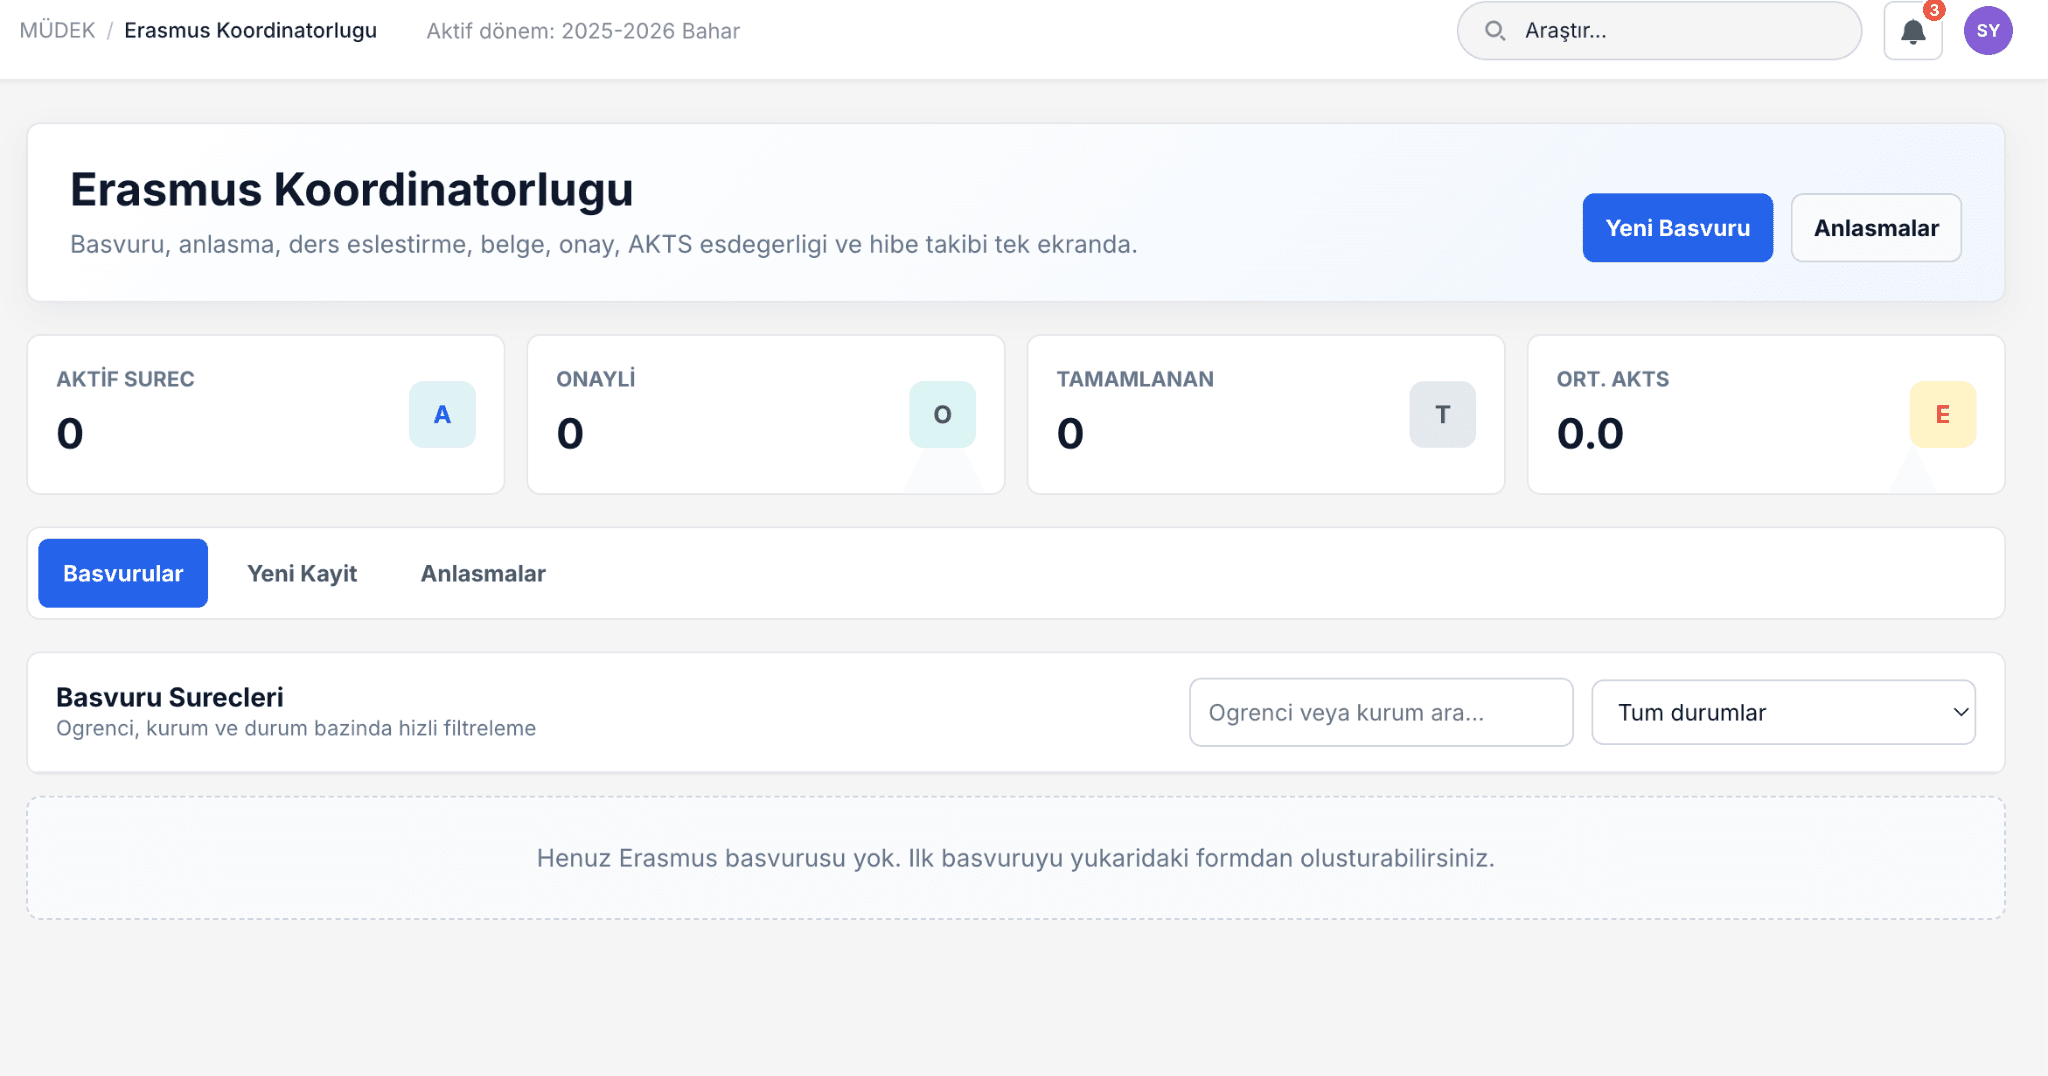
Task: Open the SY user avatar menu
Action: pos(1988,31)
